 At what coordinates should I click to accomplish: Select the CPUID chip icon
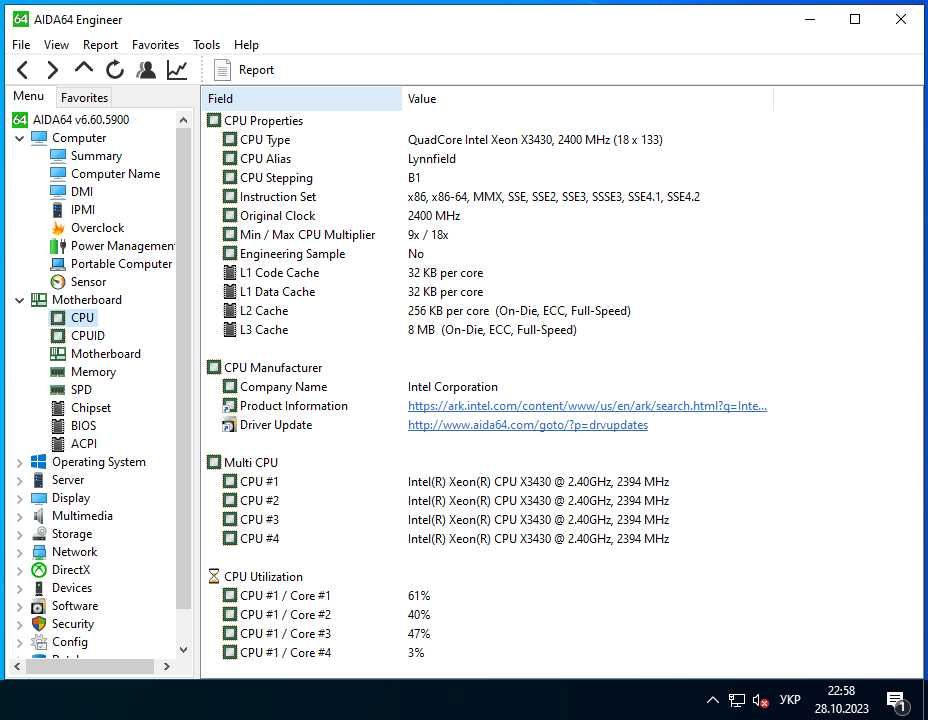coord(58,336)
